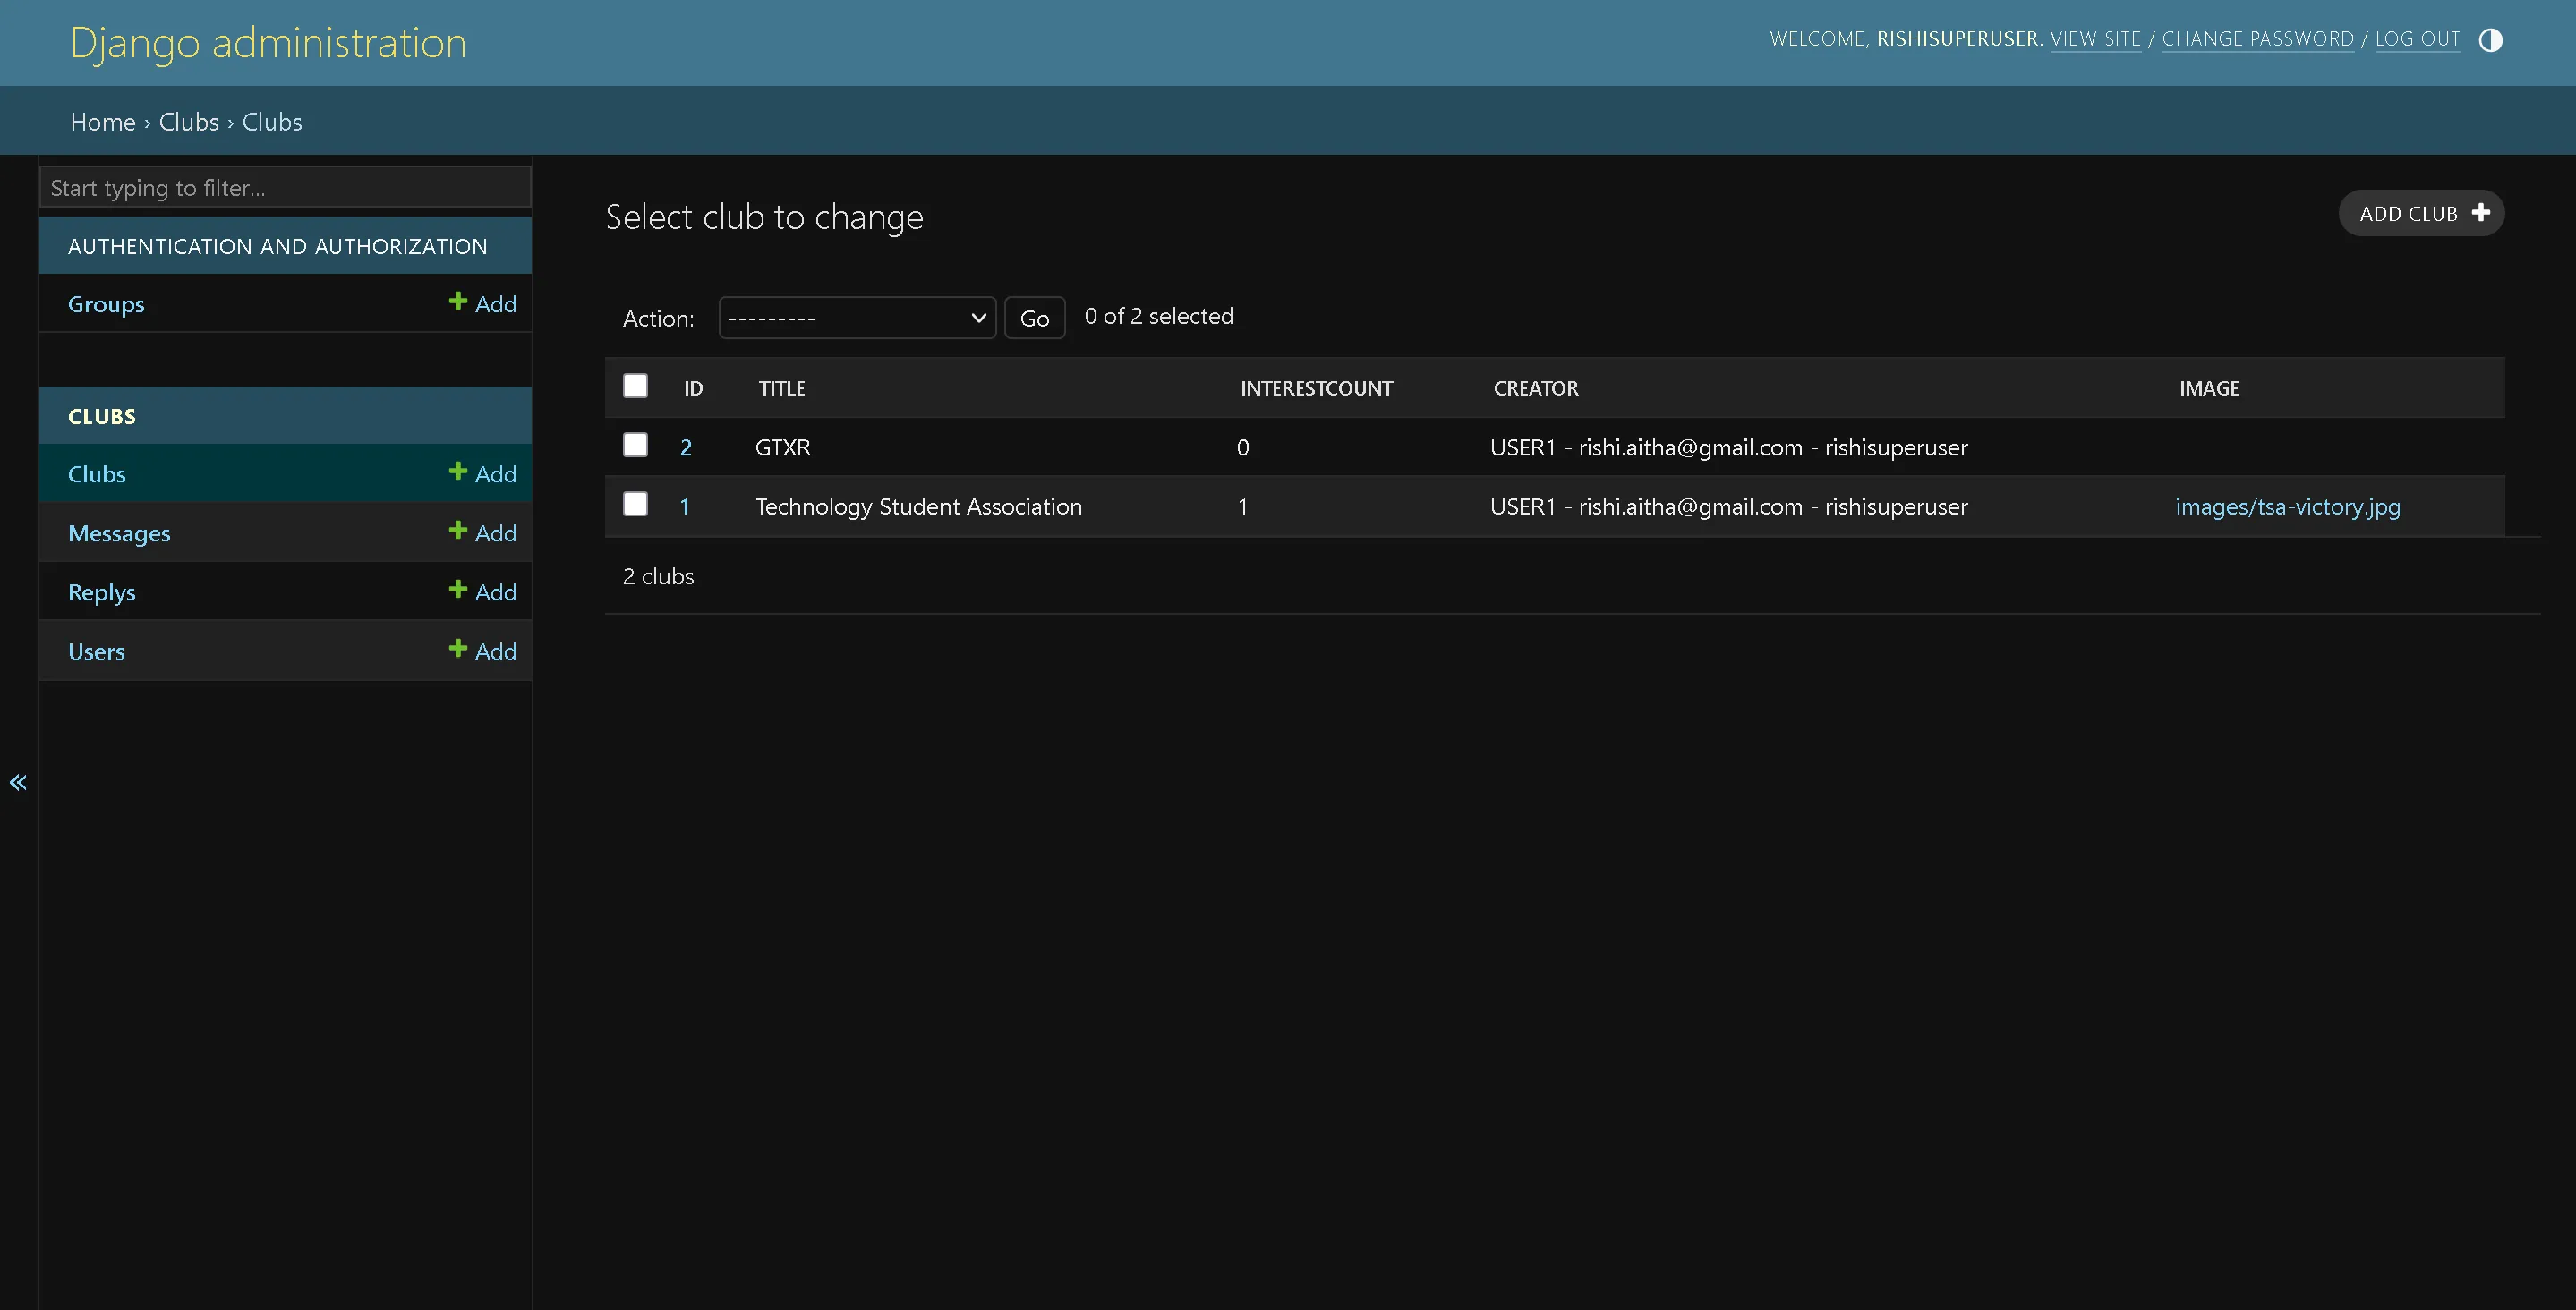
Task: Click the plus icon on ADD CLUB button
Action: pyautogui.click(x=2482, y=212)
